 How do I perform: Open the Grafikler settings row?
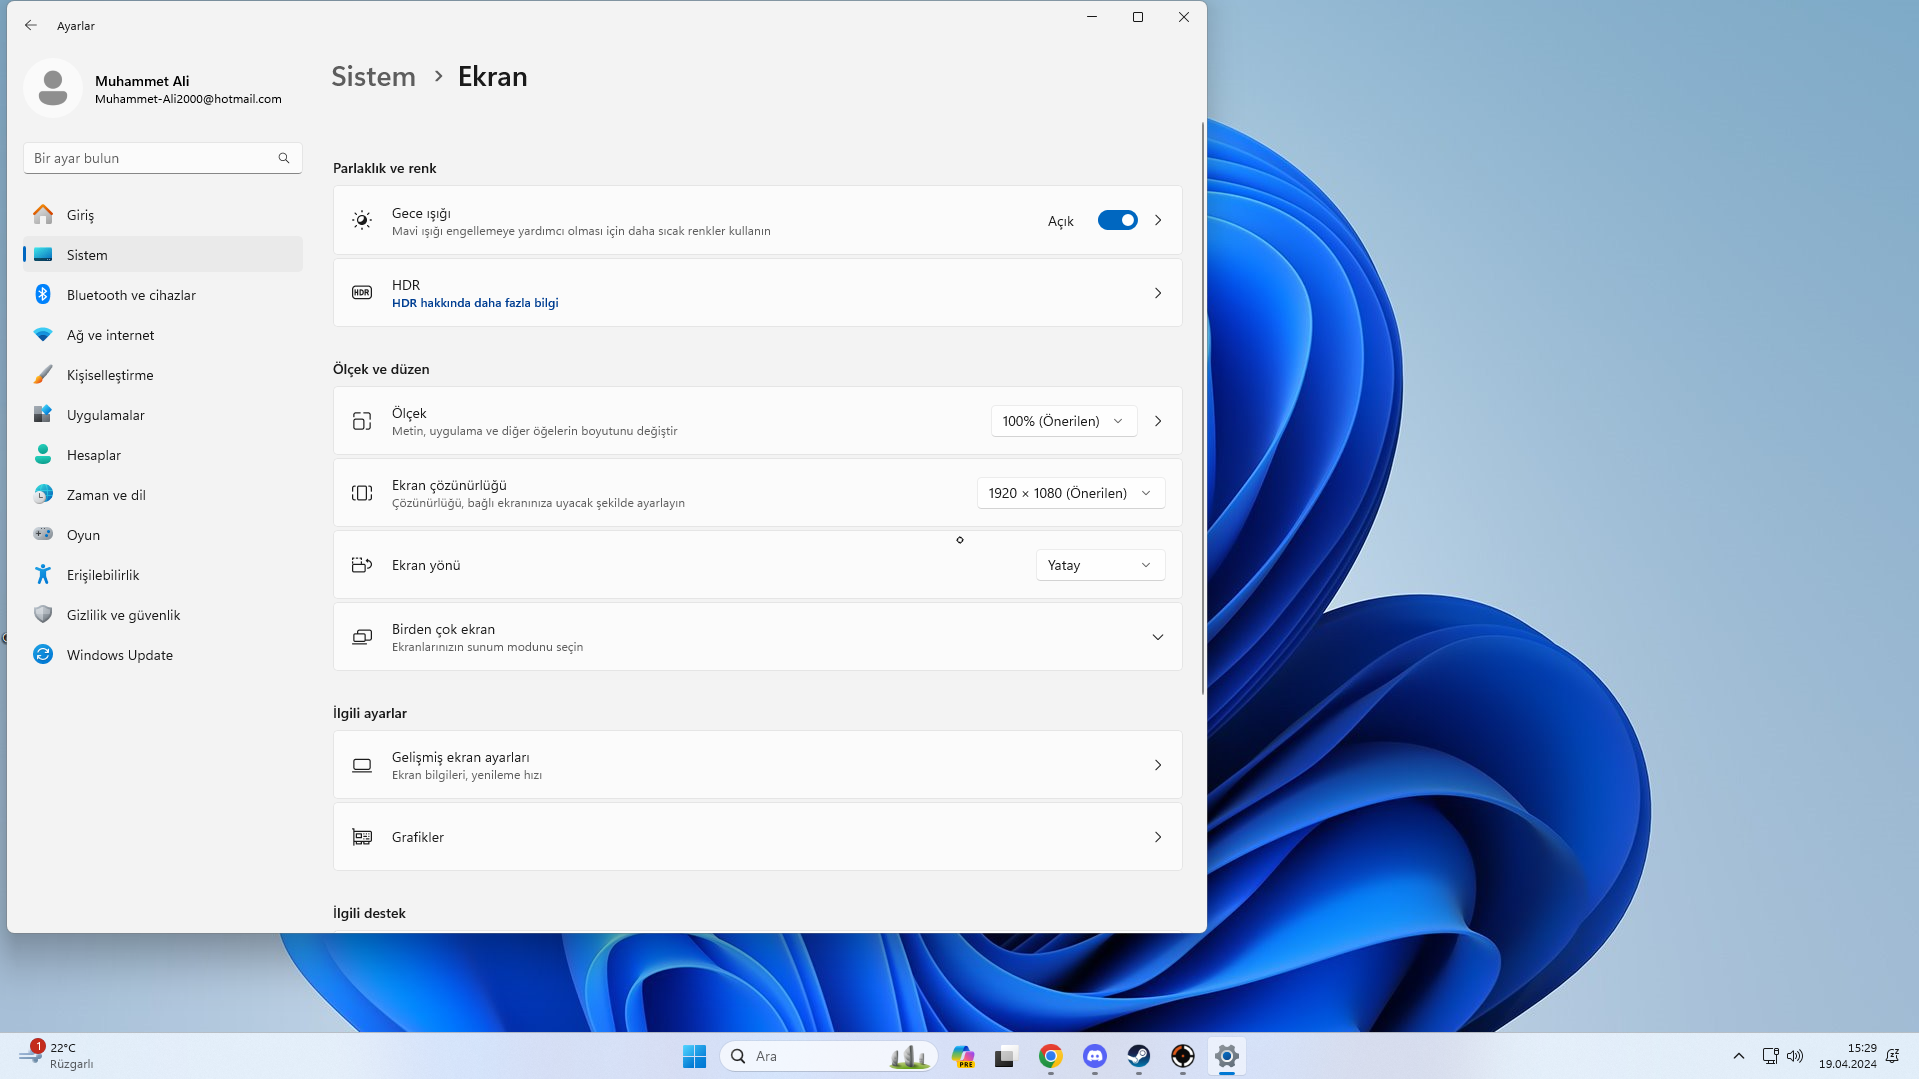(757, 837)
